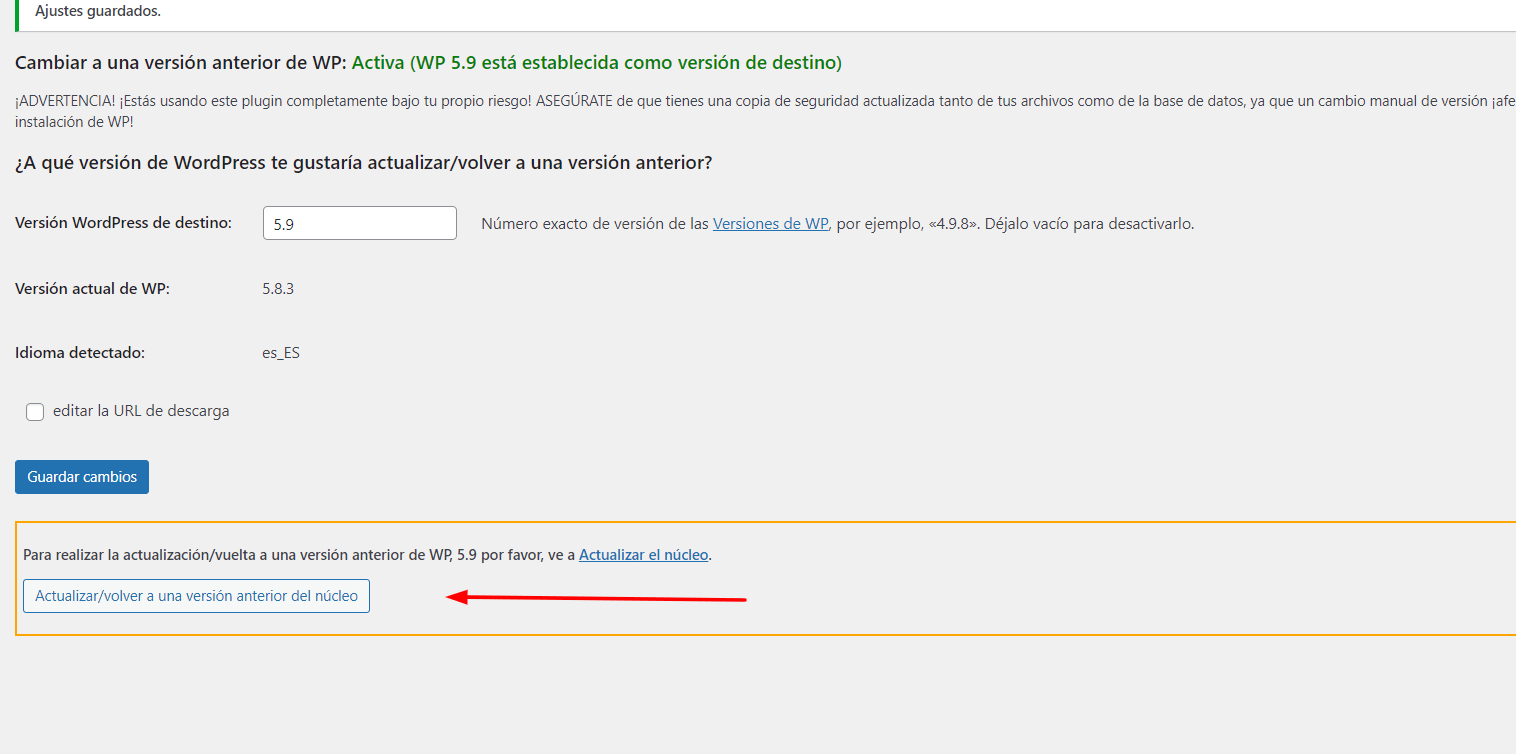Click the 'Número exacto de versión' help text
Viewport: 1516px width, 754px height.
click(838, 224)
